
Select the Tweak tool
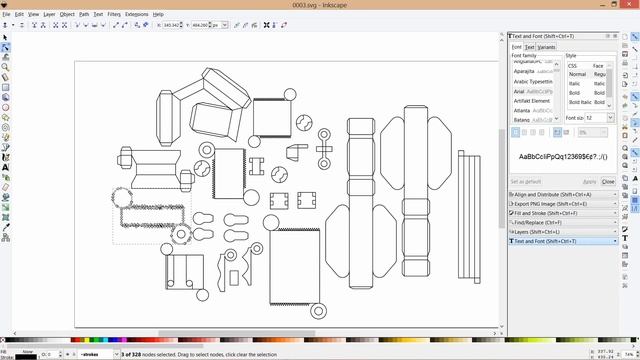5,57
